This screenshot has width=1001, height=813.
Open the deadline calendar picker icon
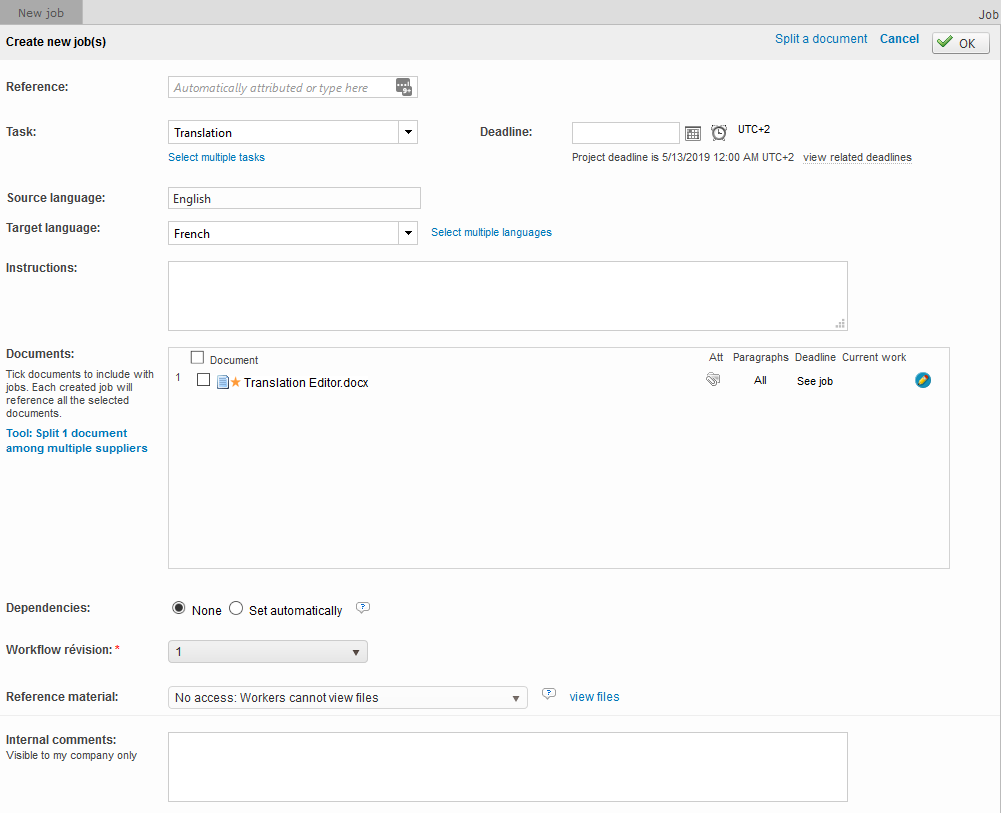pyautogui.click(x=693, y=133)
